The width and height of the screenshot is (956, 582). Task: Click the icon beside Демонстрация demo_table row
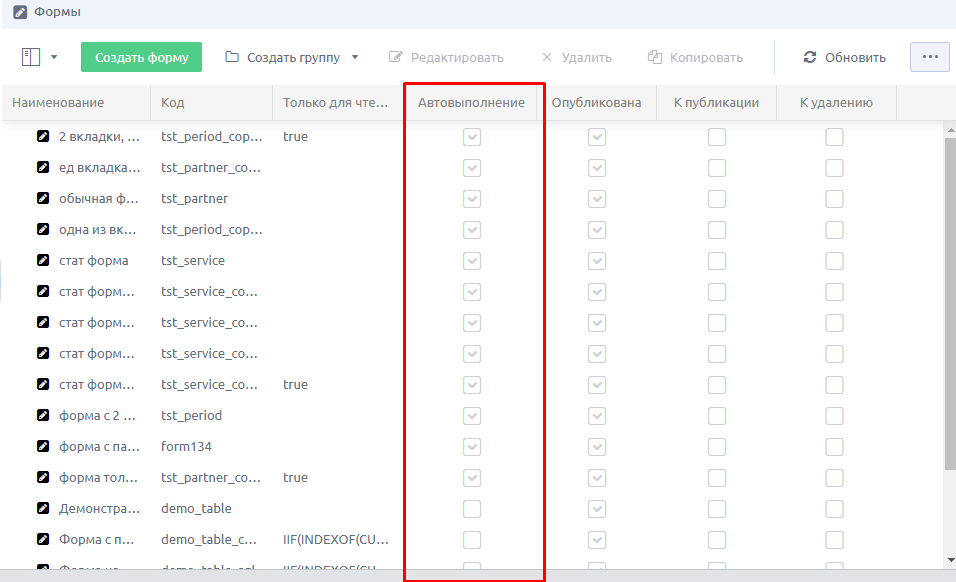point(43,509)
